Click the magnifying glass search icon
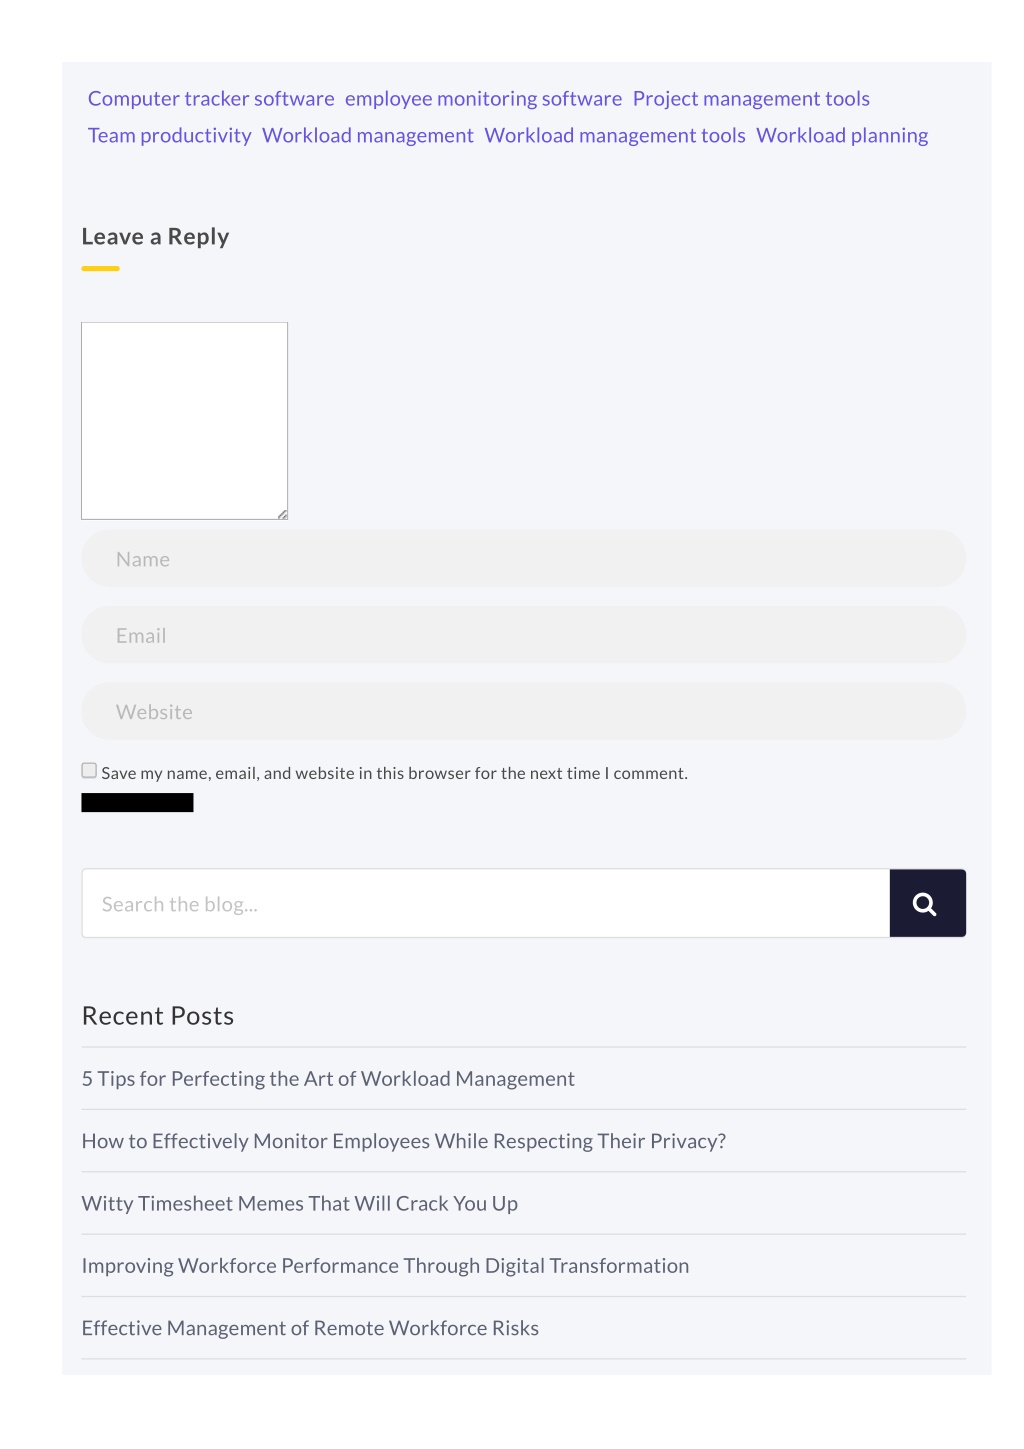 (x=927, y=904)
